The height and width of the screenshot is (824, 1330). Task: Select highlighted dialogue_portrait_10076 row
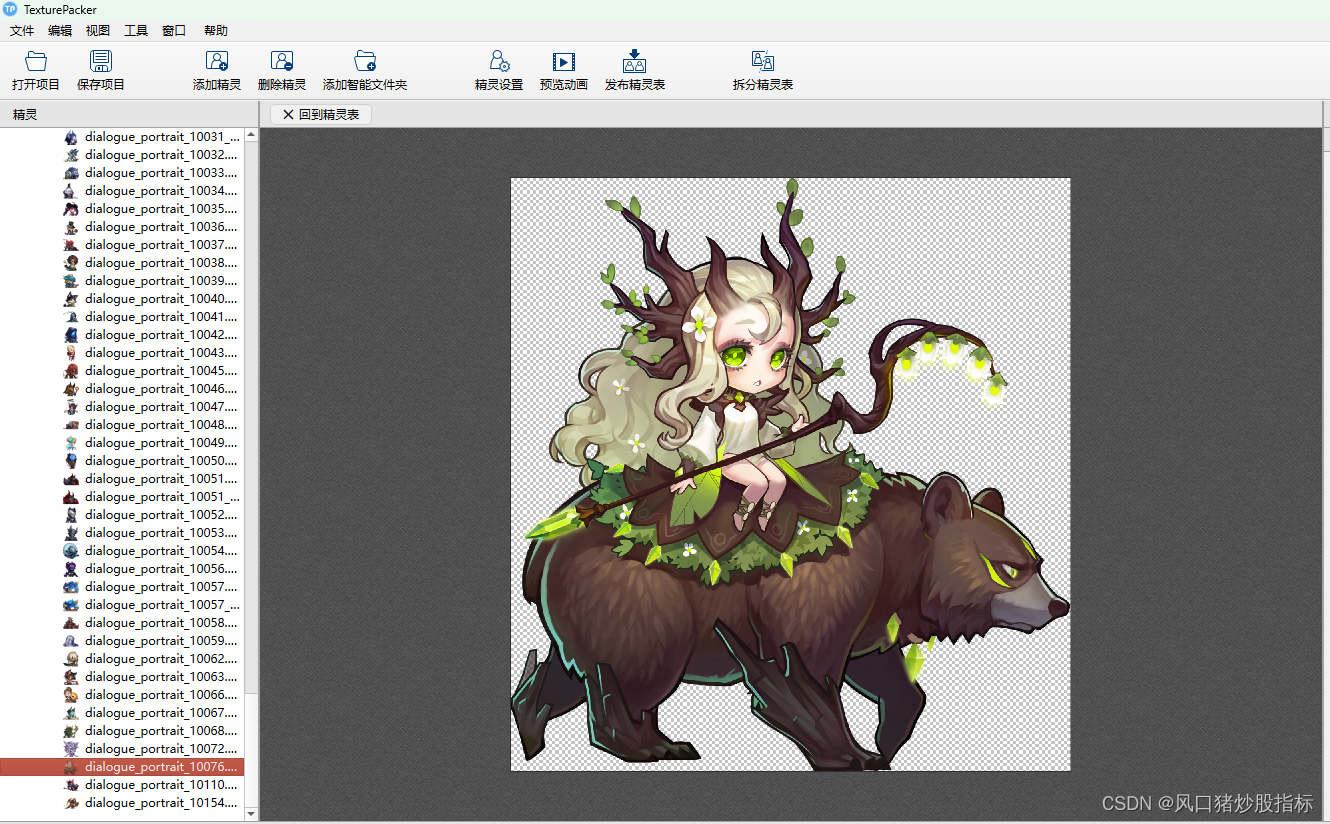[x=122, y=767]
